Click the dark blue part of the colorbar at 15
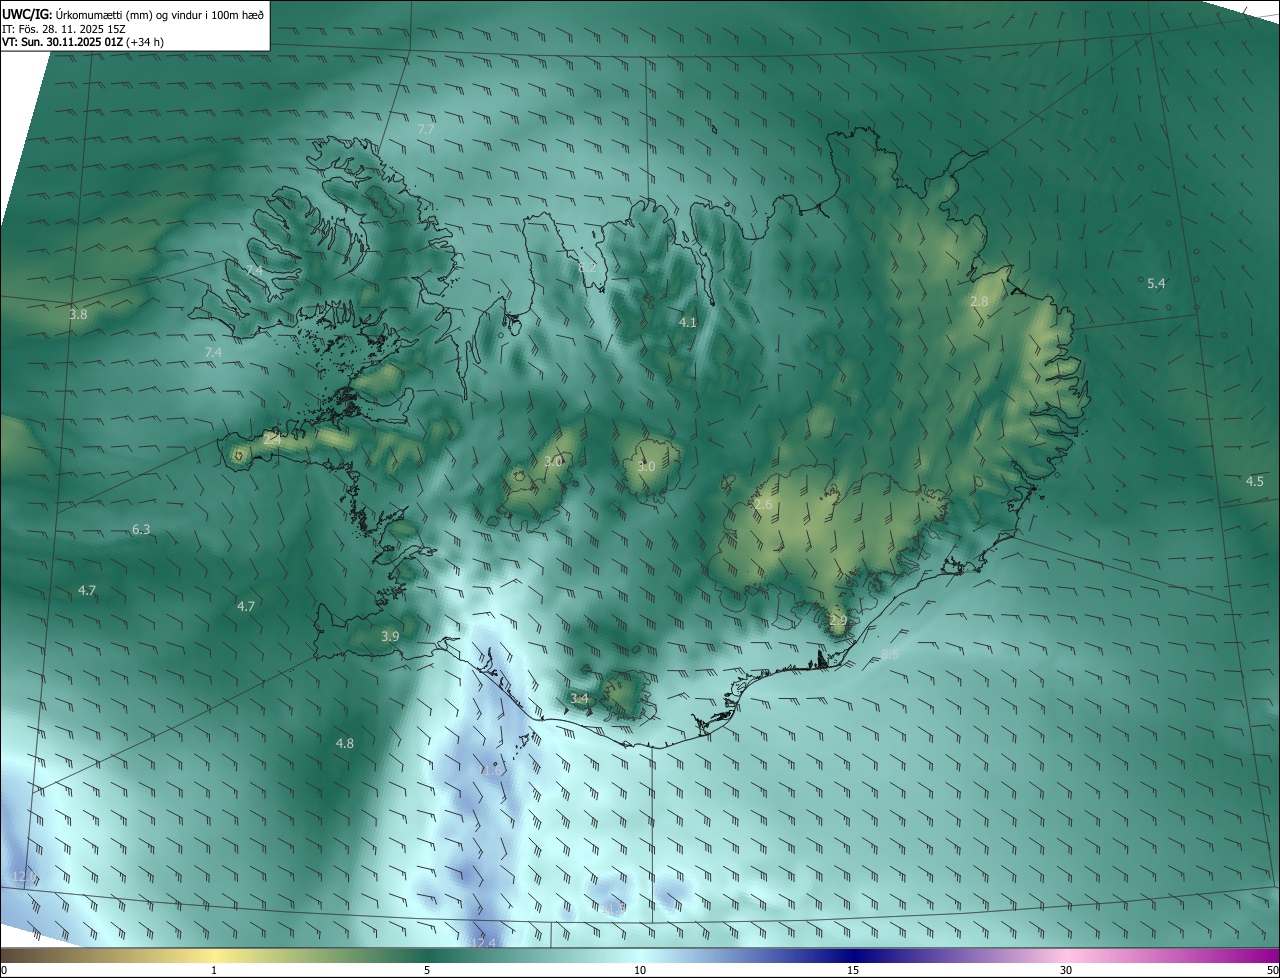This screenshot has width=1280, height=978. pos(853,955)
